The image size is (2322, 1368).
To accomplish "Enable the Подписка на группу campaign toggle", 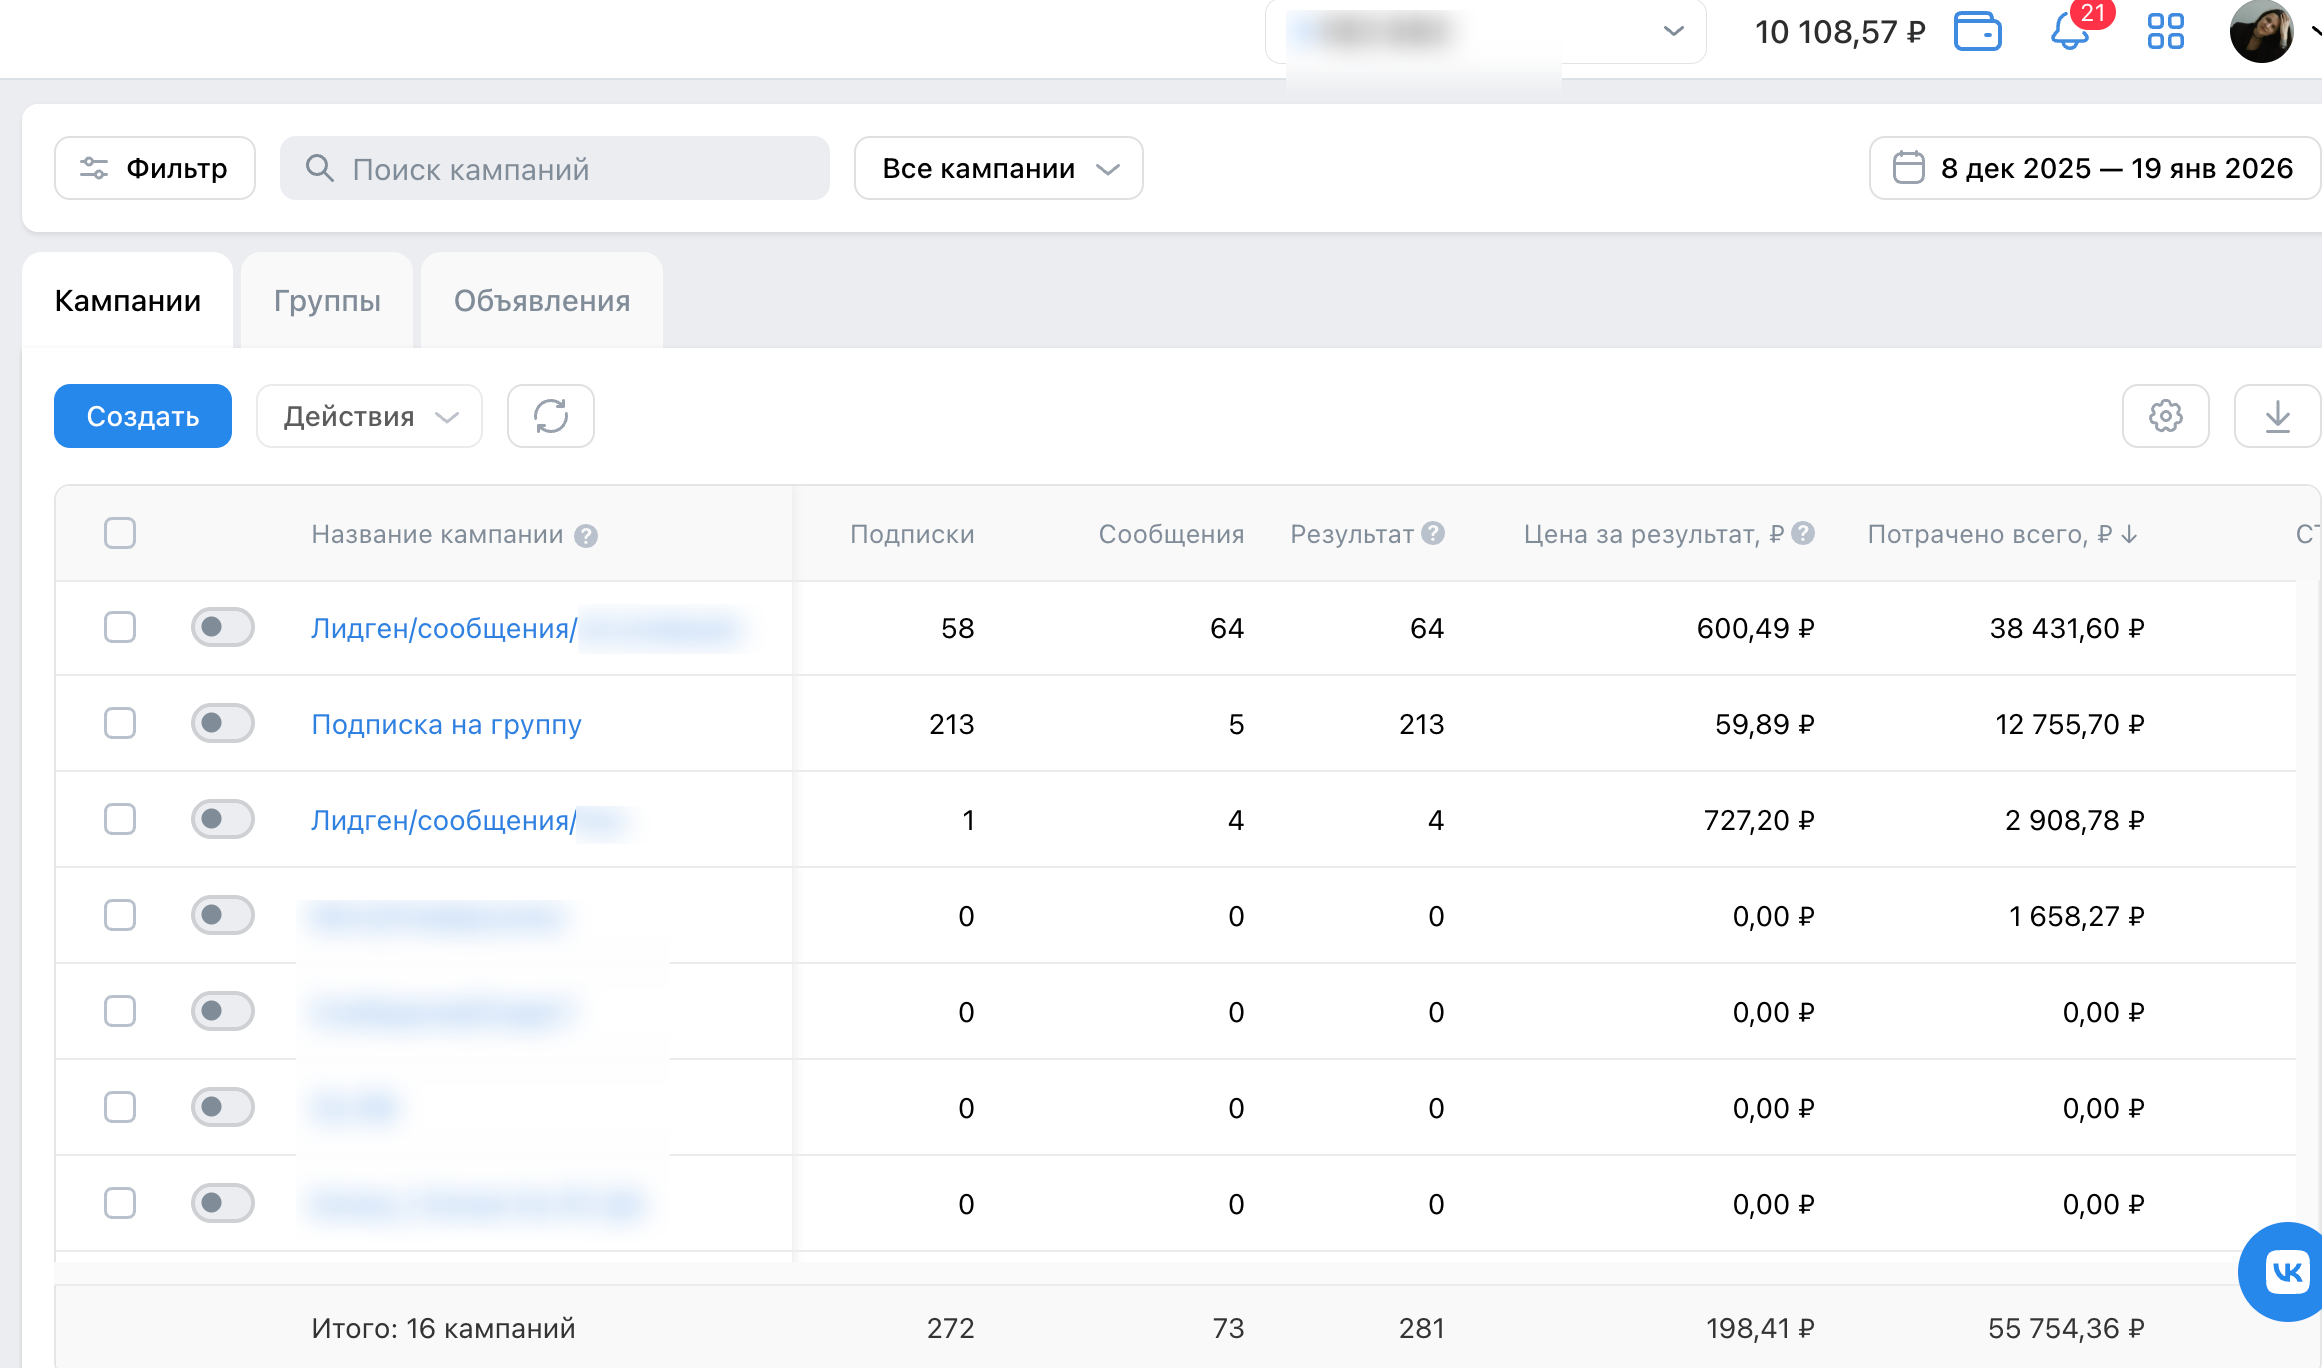I will [222, 723].
